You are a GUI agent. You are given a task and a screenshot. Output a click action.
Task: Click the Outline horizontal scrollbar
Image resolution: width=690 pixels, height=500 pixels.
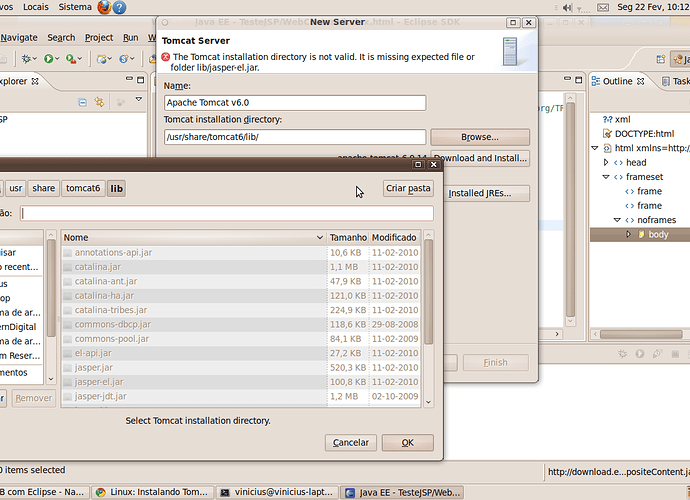tap(641, 335)
